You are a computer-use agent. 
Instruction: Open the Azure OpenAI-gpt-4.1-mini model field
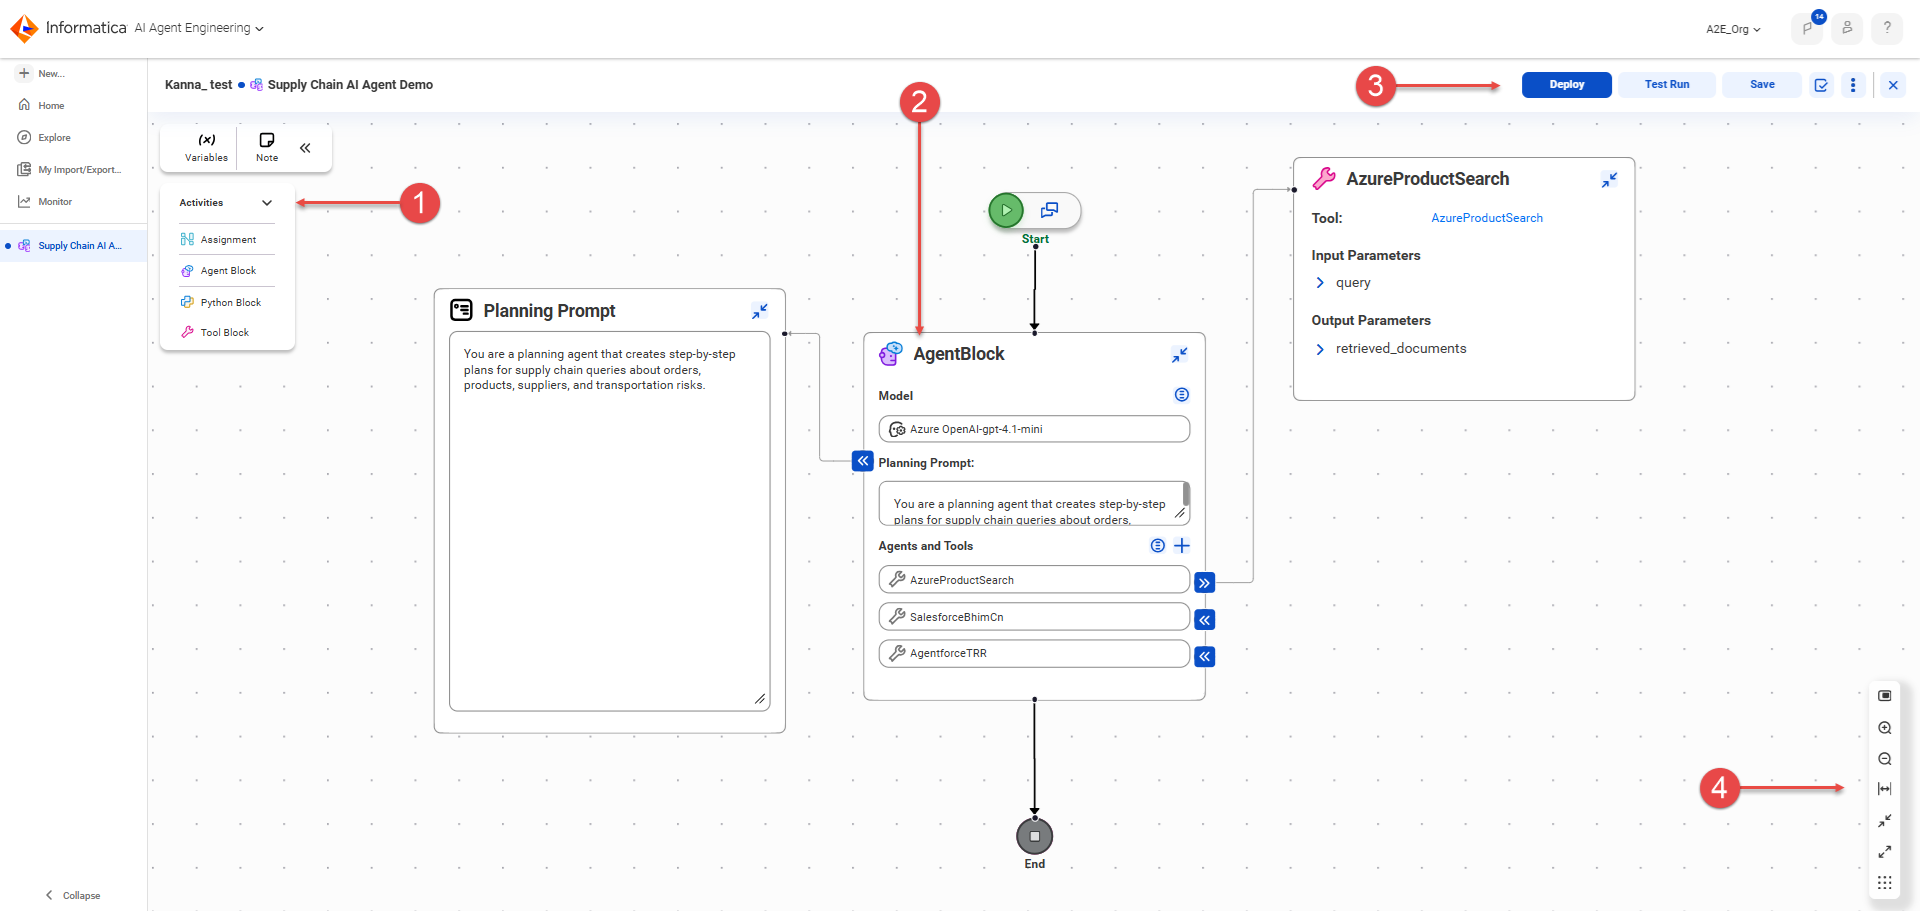(1034, 429)
